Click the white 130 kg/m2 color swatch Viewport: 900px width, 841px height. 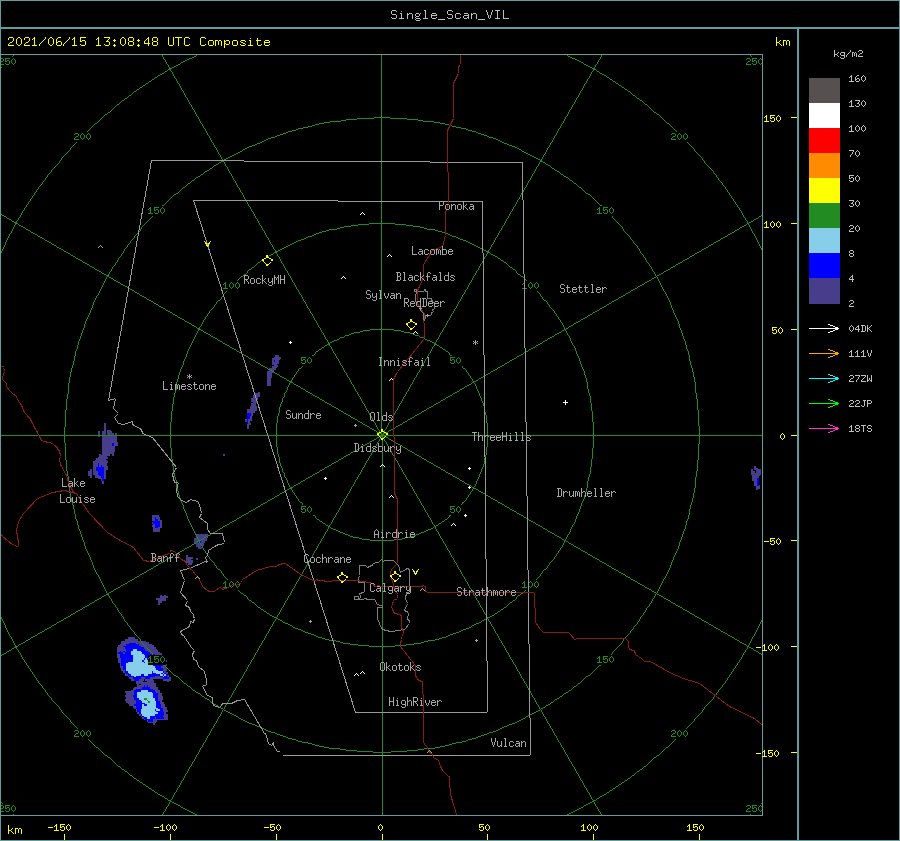824,115
